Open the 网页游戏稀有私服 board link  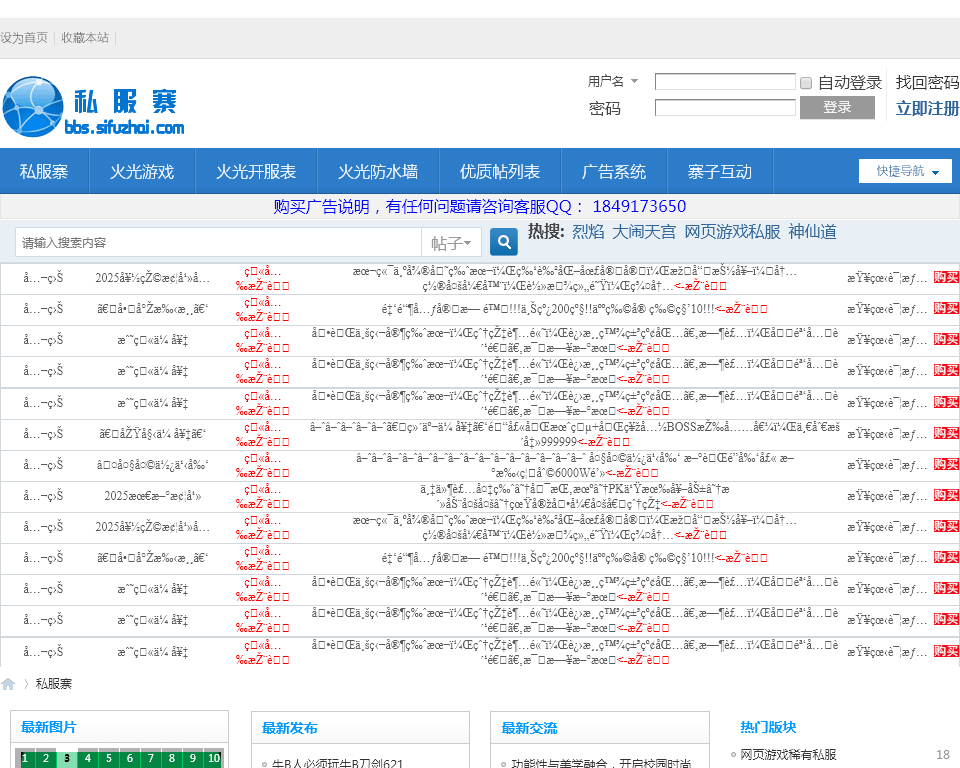click(x=788, y=755)
